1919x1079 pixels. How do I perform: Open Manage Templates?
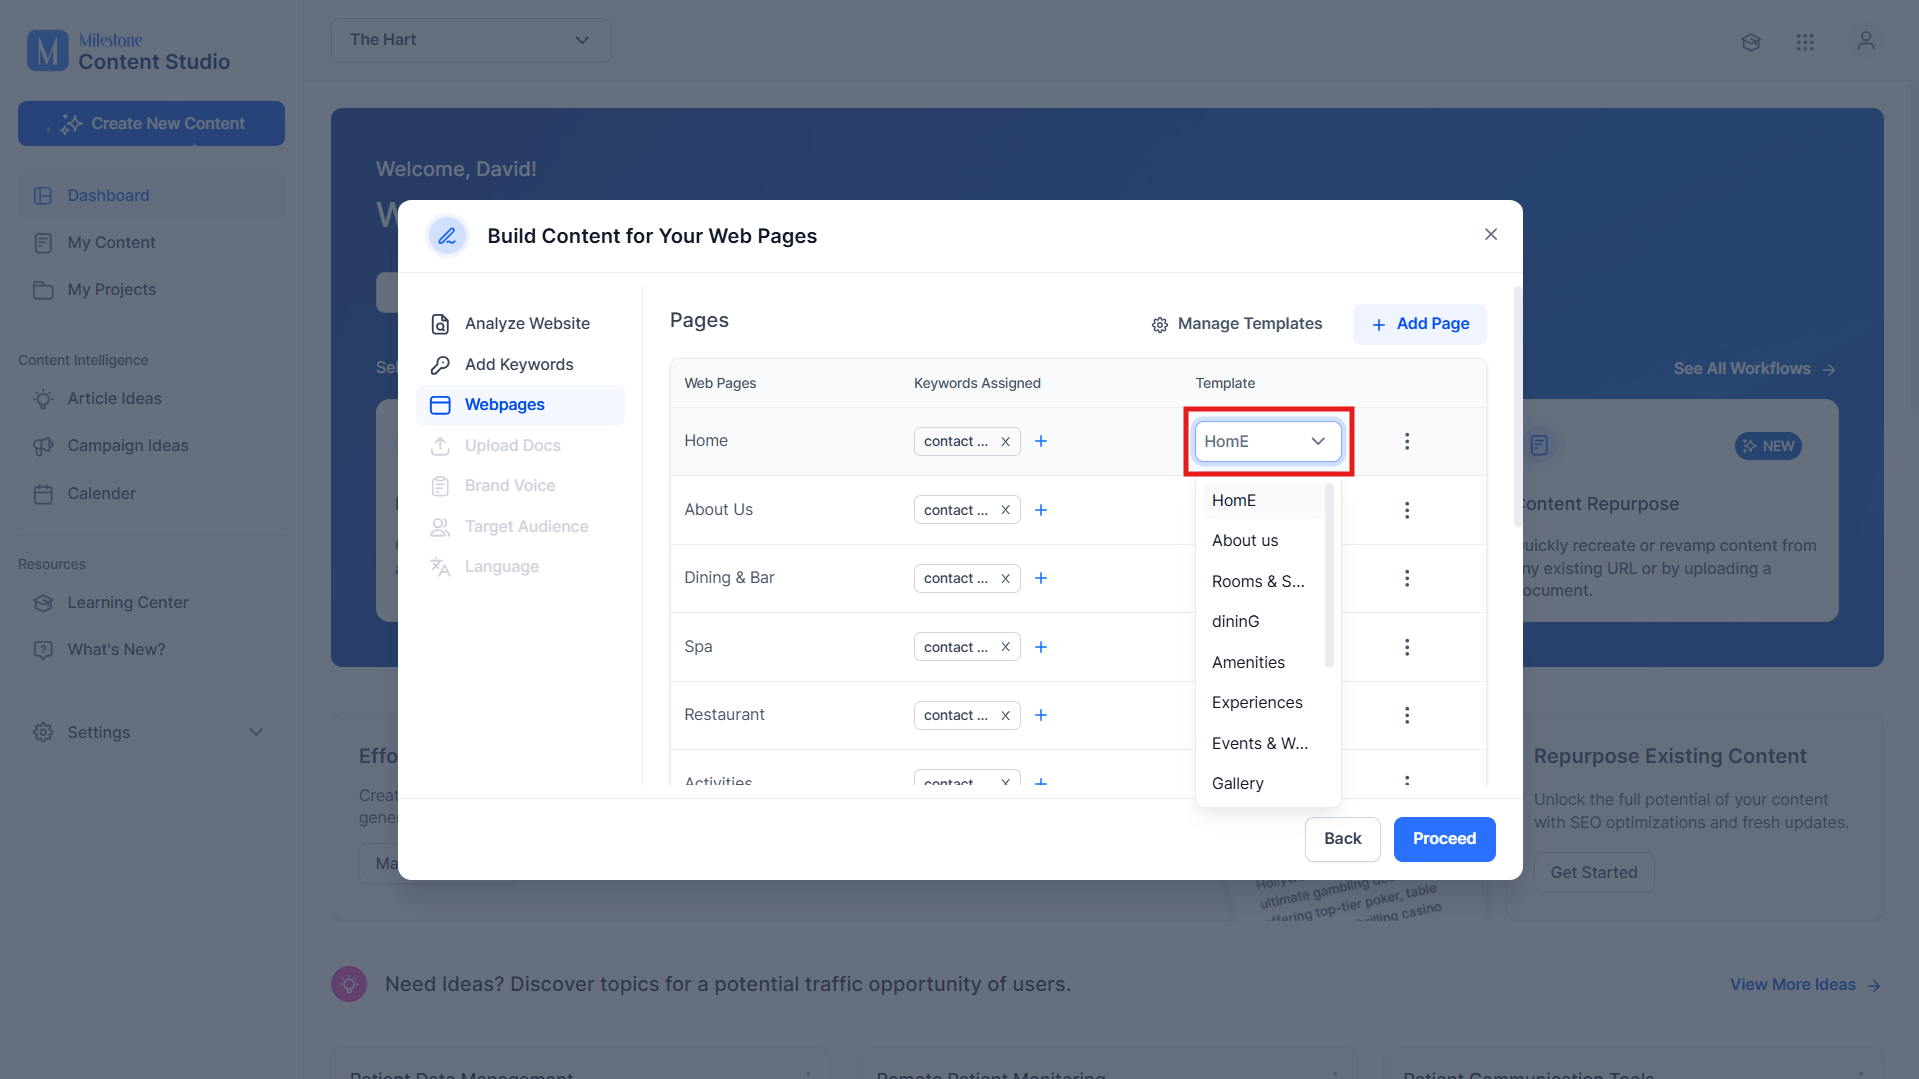coord(1236,324)
